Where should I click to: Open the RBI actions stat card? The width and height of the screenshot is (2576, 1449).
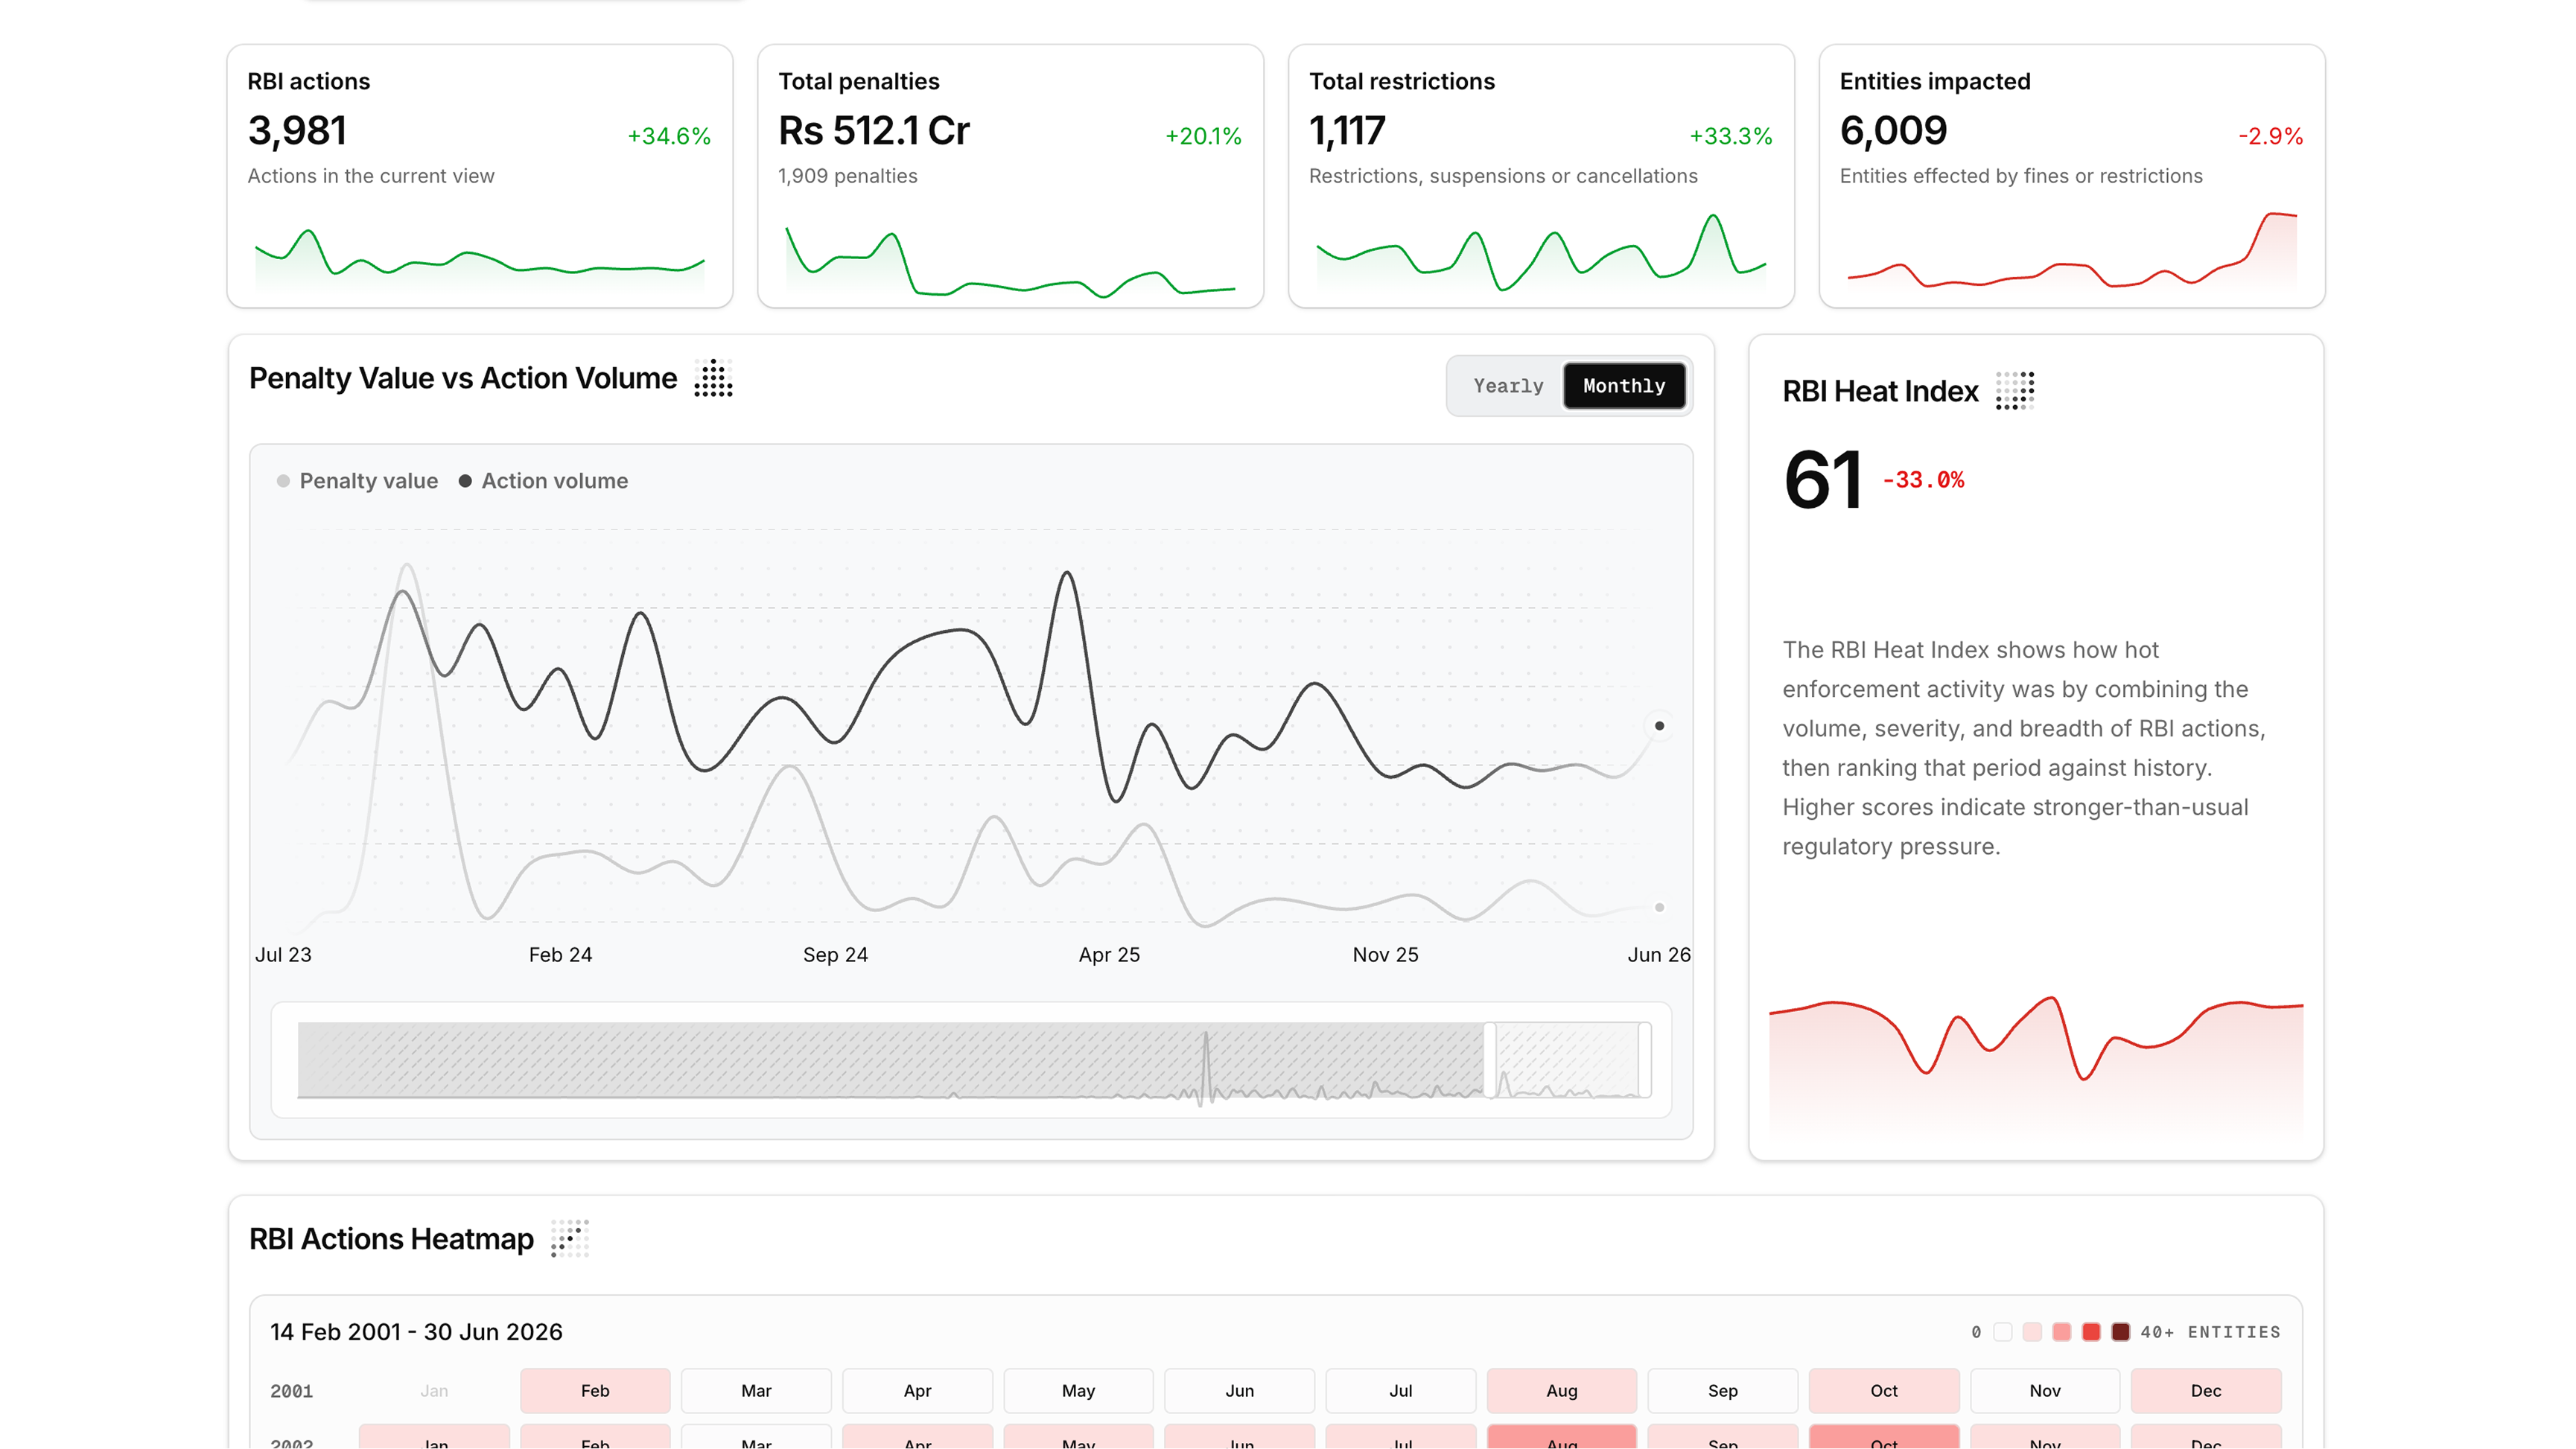tap(480, 176)
